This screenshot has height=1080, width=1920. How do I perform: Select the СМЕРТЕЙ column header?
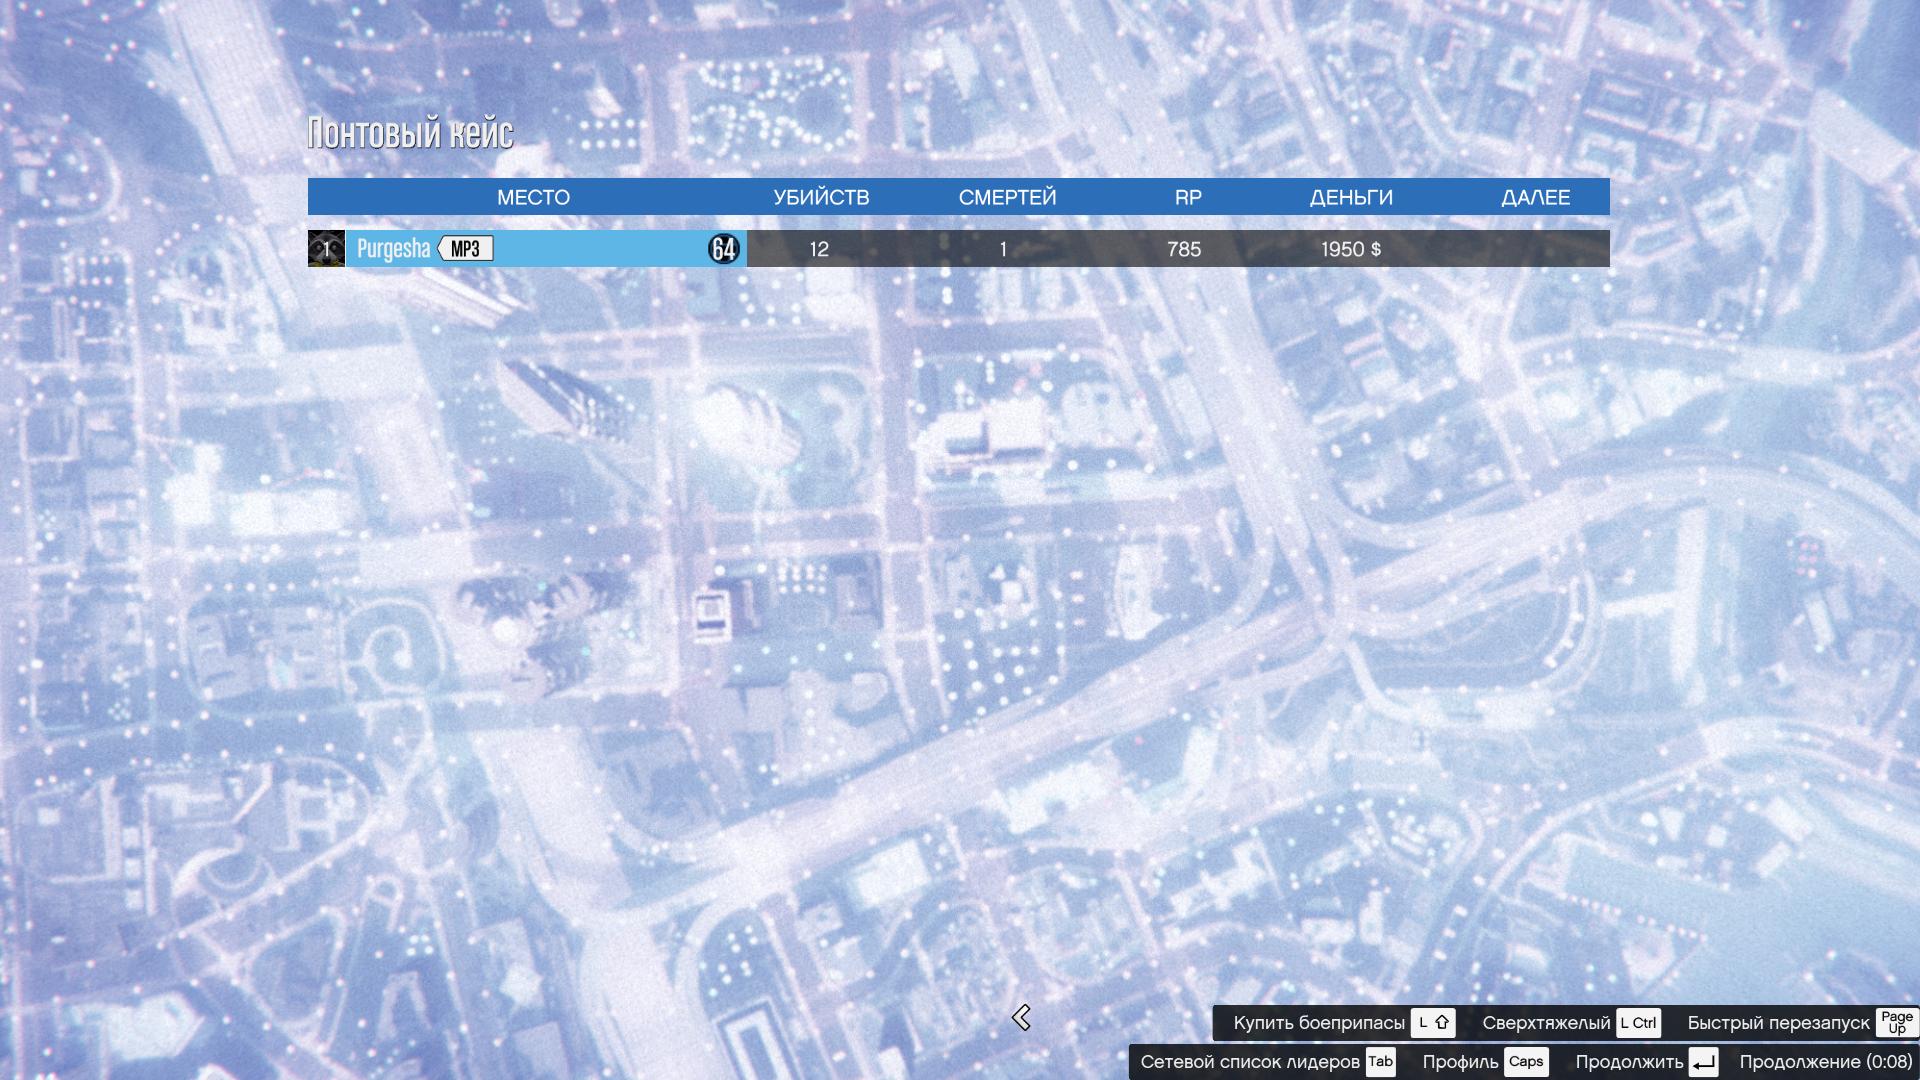tap(1007, 197)
